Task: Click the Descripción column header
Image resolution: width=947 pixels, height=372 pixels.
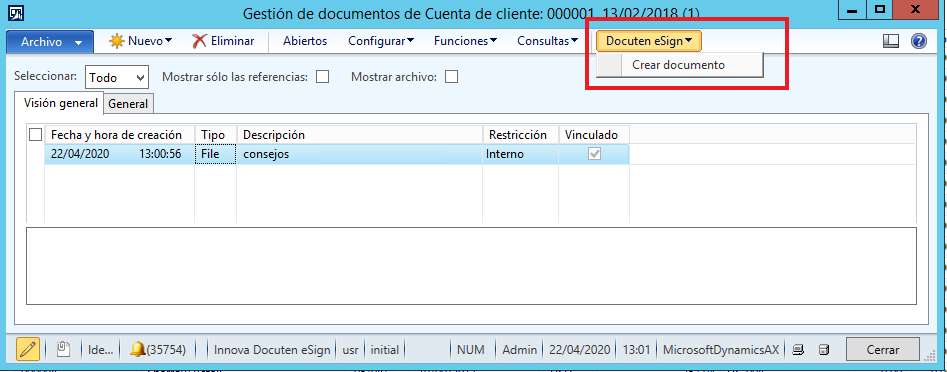Action: pos(360,135)
